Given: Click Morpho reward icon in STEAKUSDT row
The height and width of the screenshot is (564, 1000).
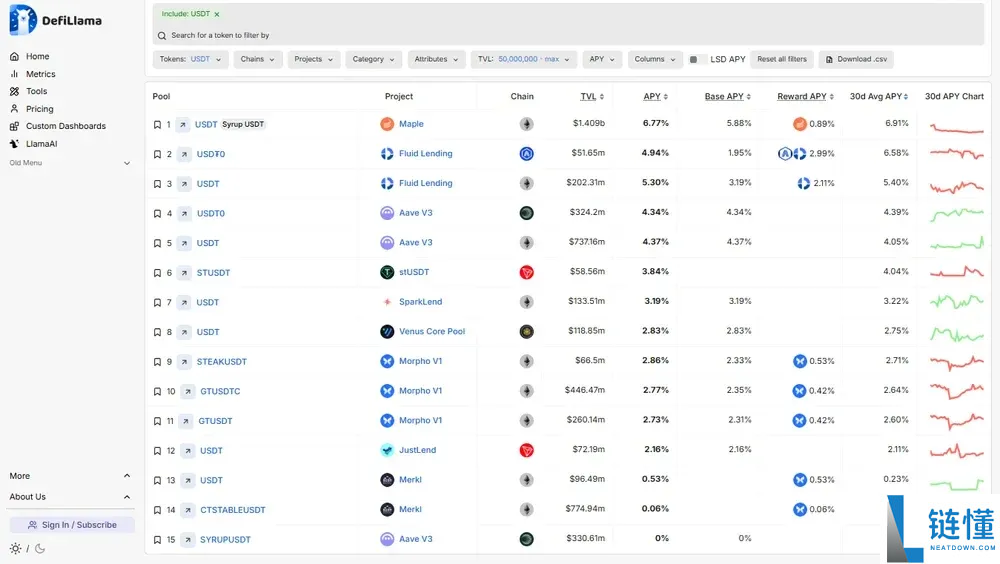Looking at the screenshot, I should [800, 361].
